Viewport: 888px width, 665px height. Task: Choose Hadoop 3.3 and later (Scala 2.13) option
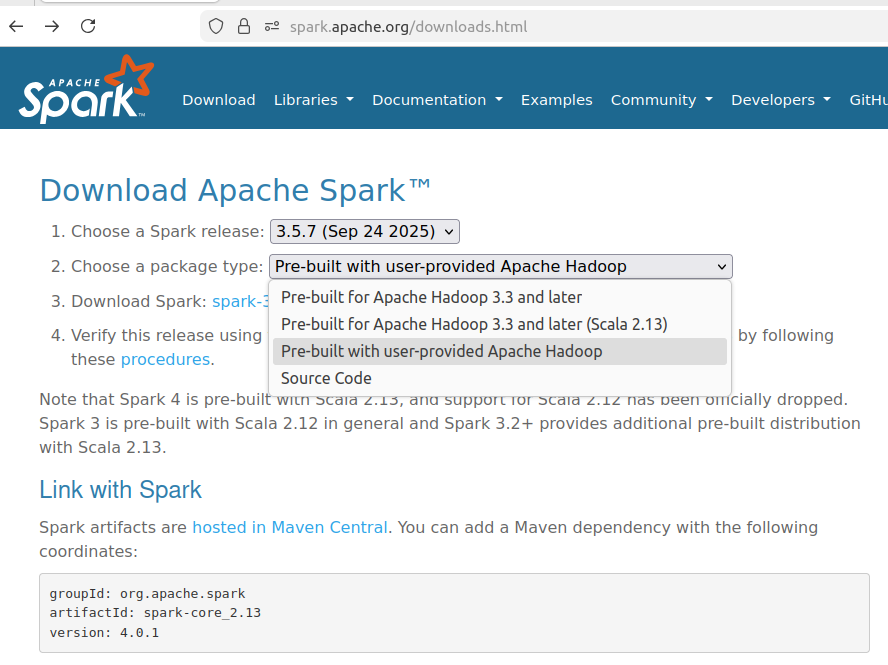coord(500,325)
